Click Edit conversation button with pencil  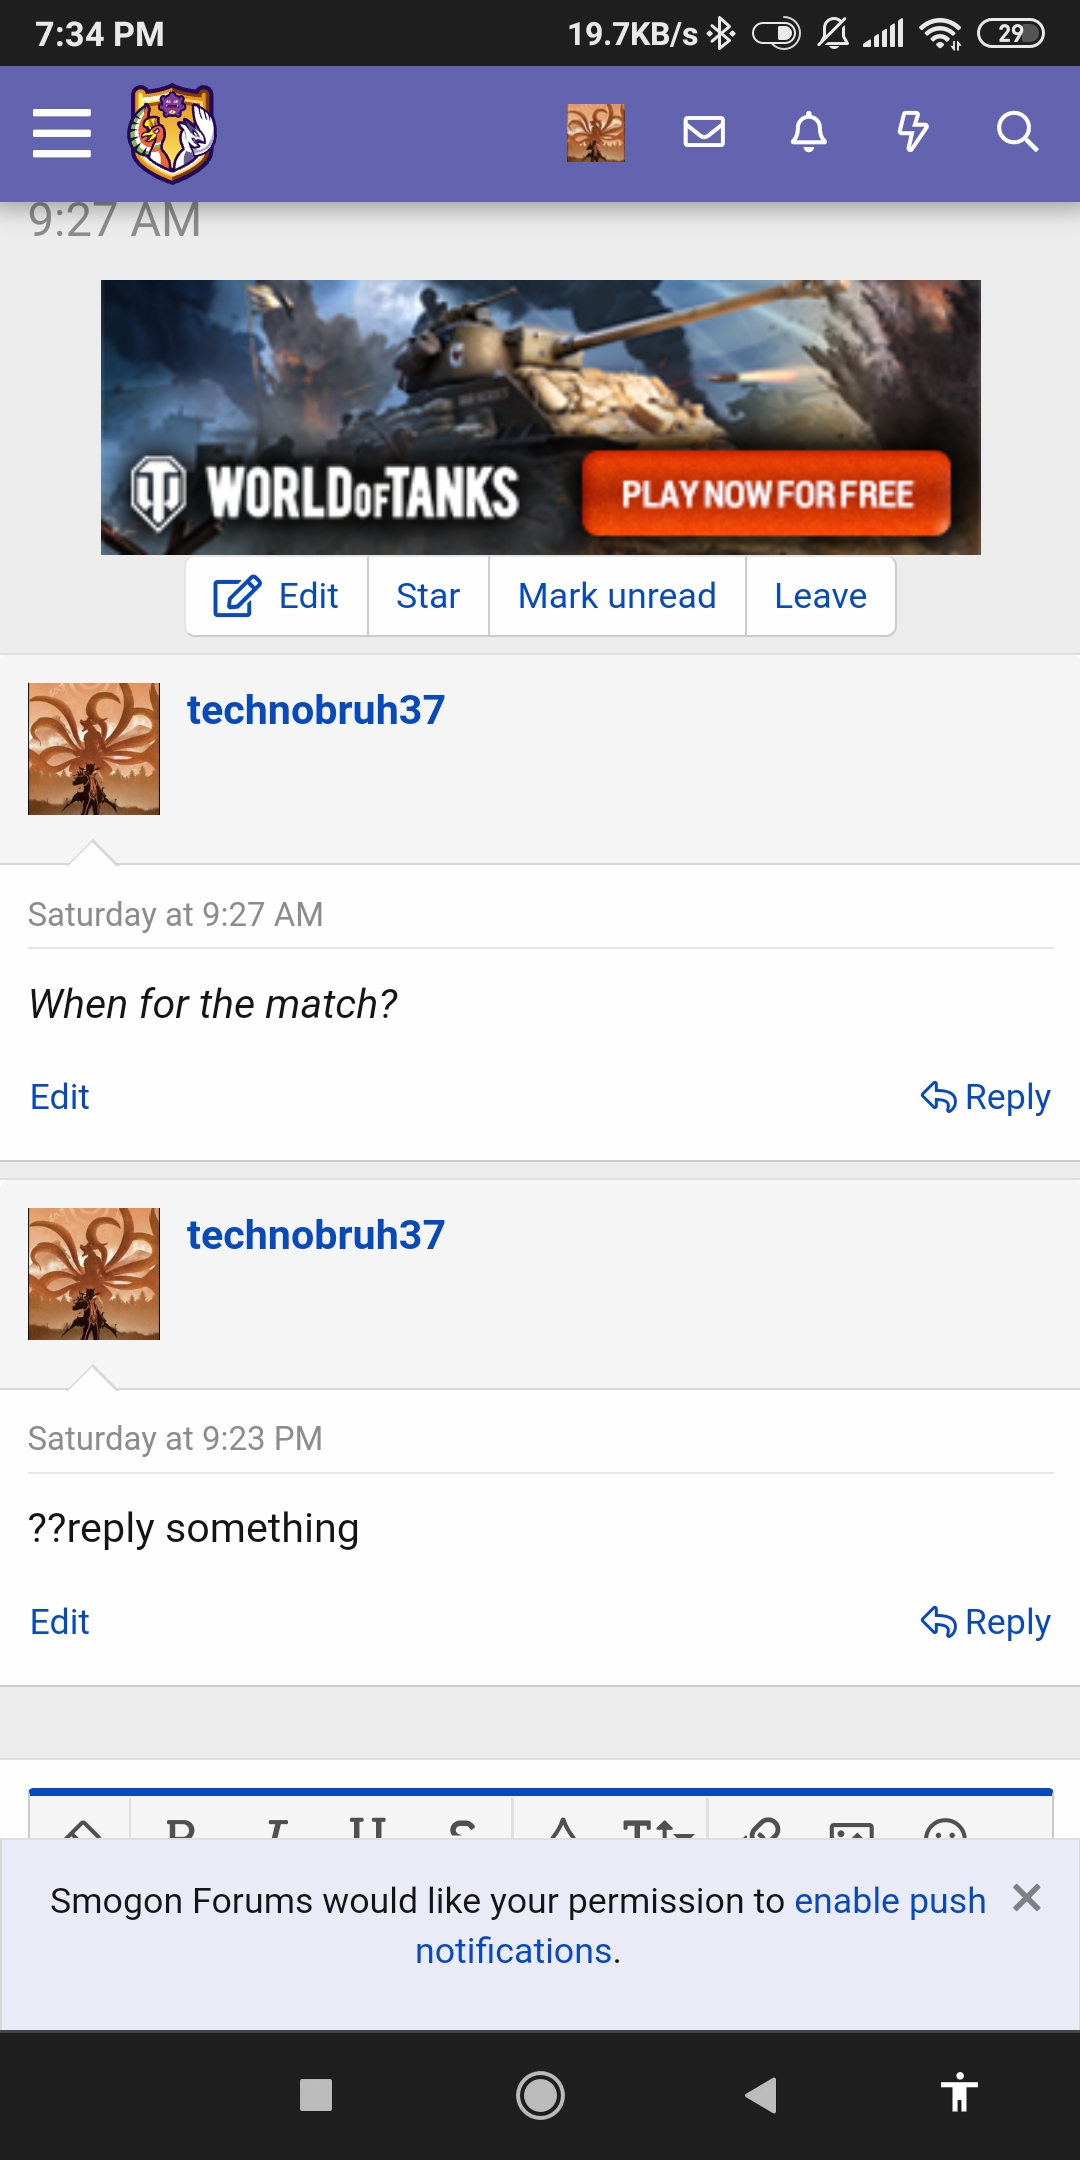[x=277, y=596]
